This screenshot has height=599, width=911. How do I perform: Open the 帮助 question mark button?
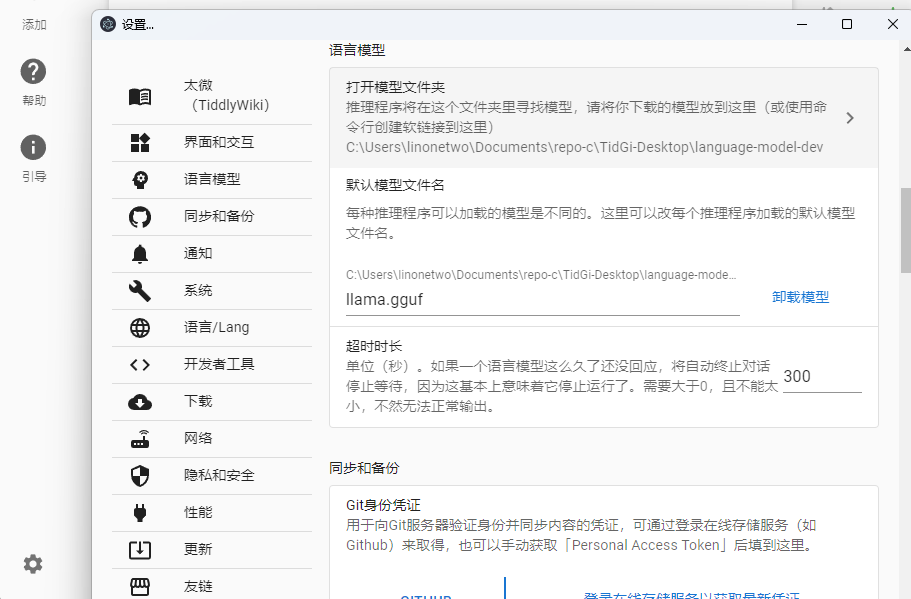click(x=34, y=72)
